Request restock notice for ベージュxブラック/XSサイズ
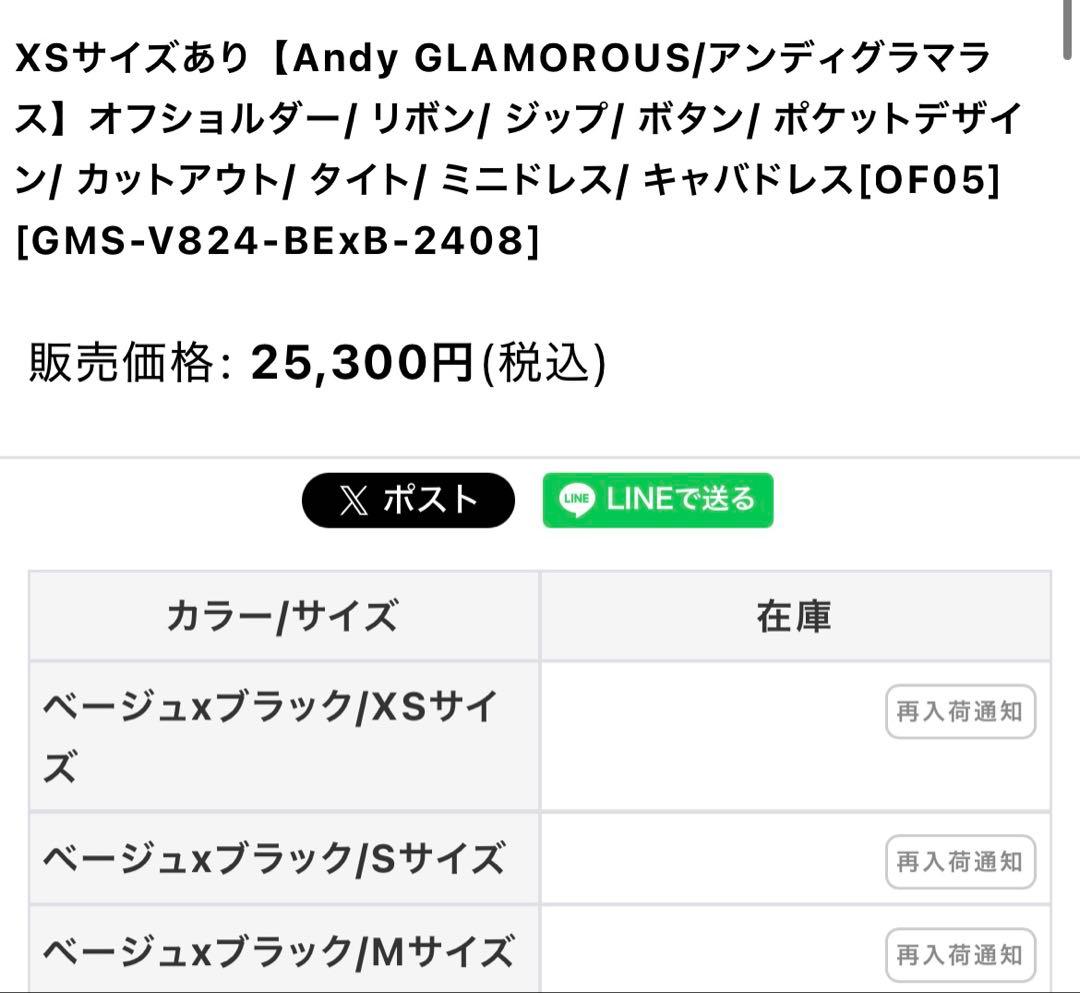The height and width of the screenshot is (993, 1080). [959, 712]
